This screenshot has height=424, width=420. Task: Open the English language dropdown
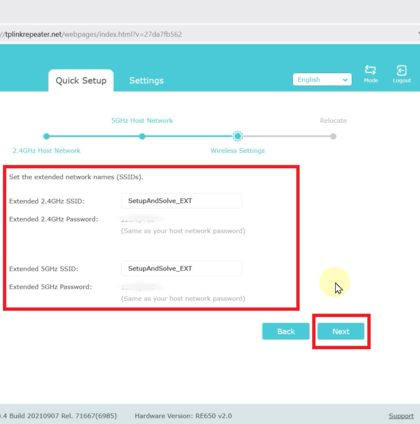pos(322,80)
